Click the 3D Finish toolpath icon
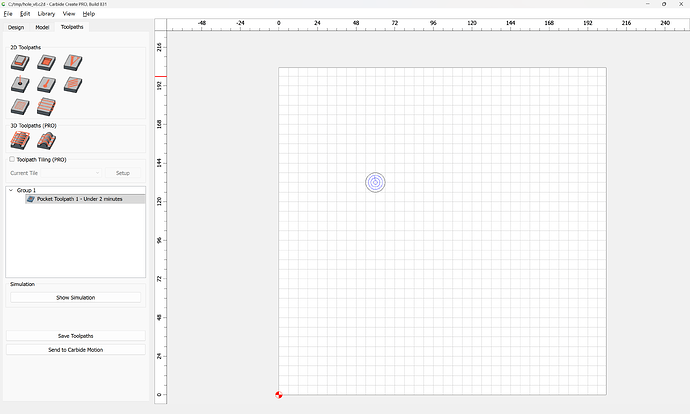This screenshot has width=690, height=414. 46,142
